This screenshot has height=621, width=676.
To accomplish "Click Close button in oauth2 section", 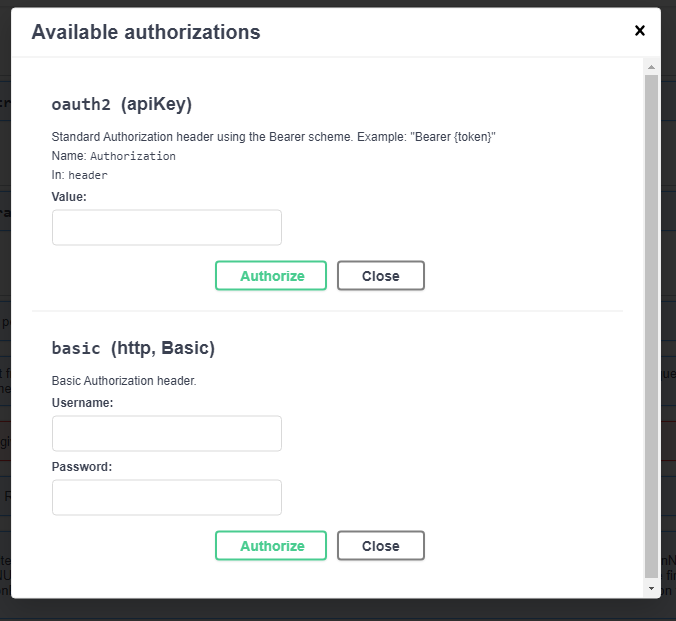I will (x=380, y=276).
